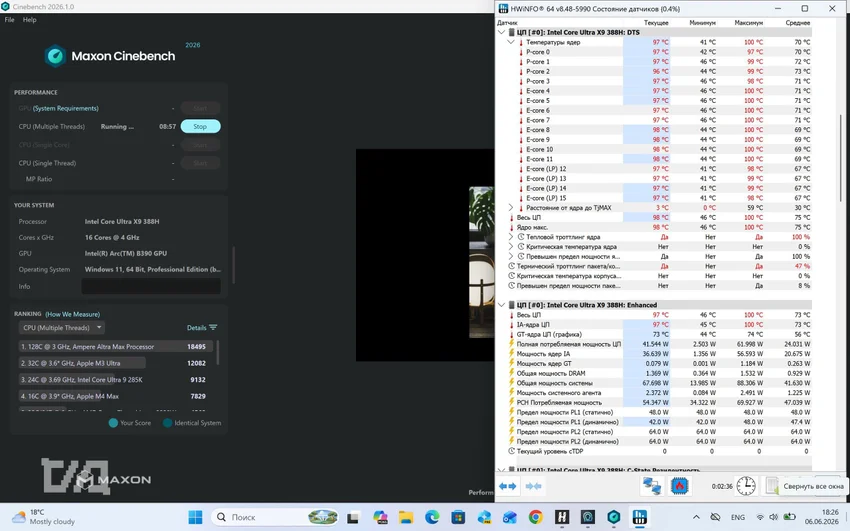The height and width of the screenshot is (531, 850).
Task: Sort by the Максимум column header
Action: click(x=749, y=23)
